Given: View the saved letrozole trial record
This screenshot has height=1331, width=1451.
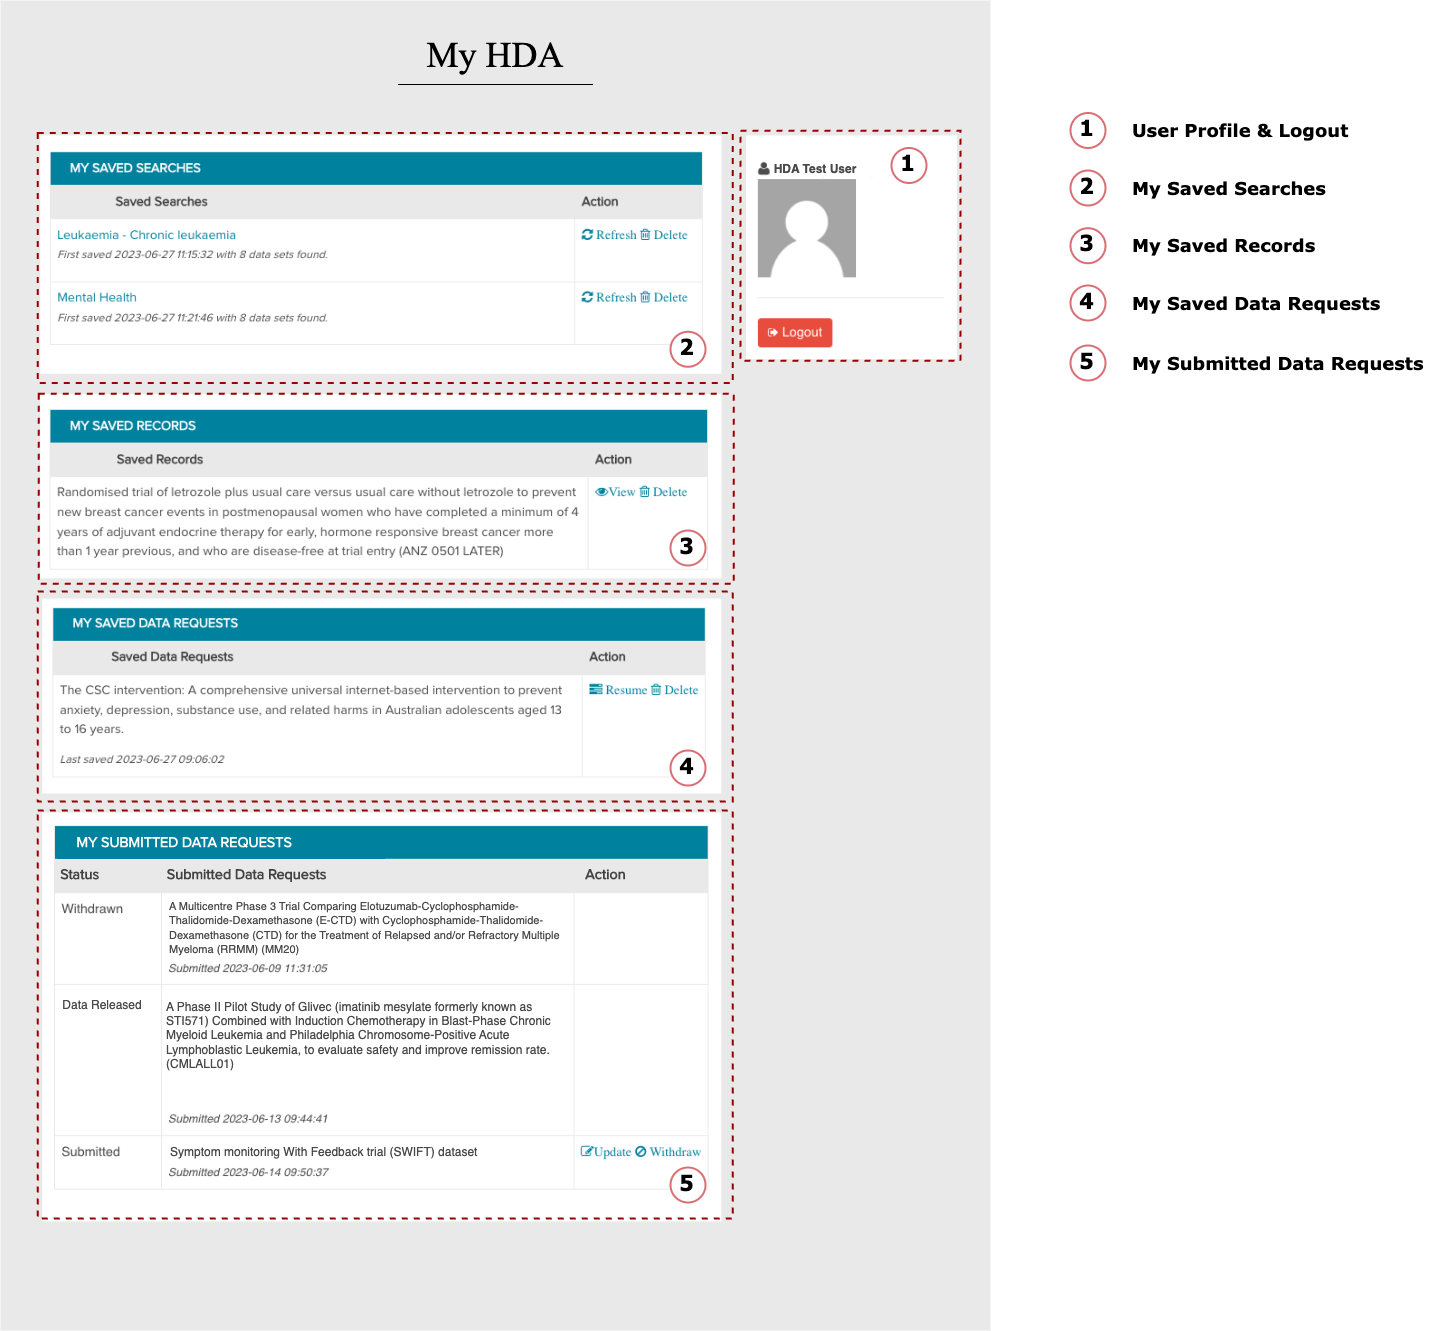Looking at the screenshot, I should [615, 492].
